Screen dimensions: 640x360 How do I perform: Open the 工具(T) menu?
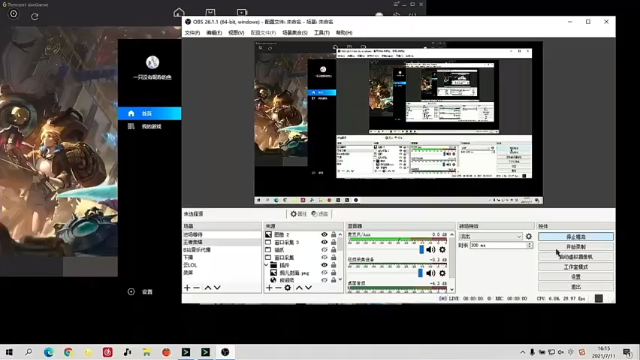[x=322, y=33]
